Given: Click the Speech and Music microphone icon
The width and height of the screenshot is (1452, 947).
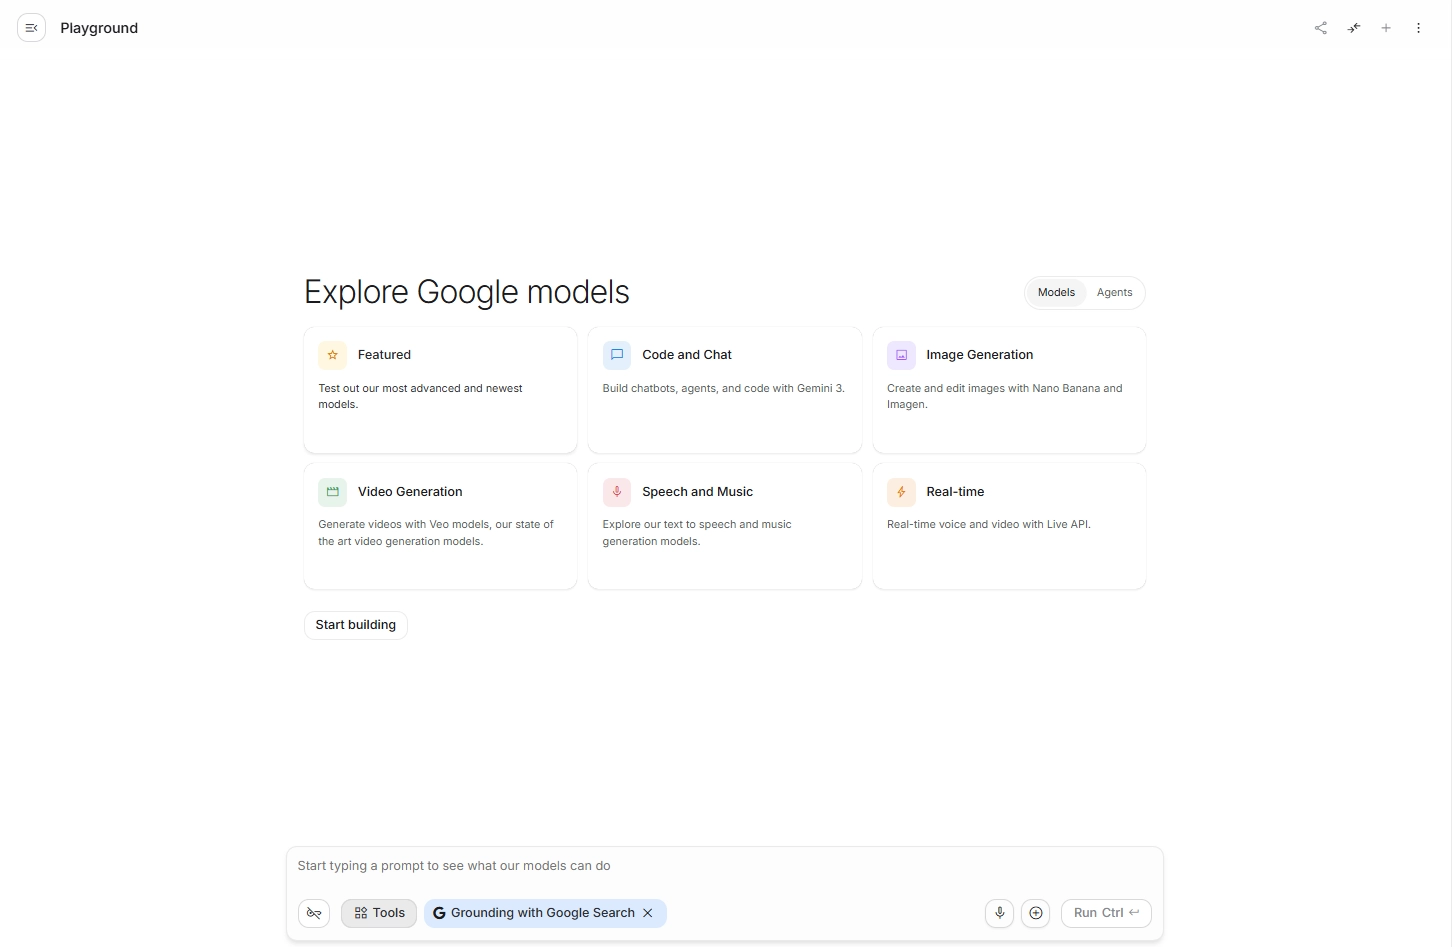Looking at the screenshot, I should click(x=617, y=492).
